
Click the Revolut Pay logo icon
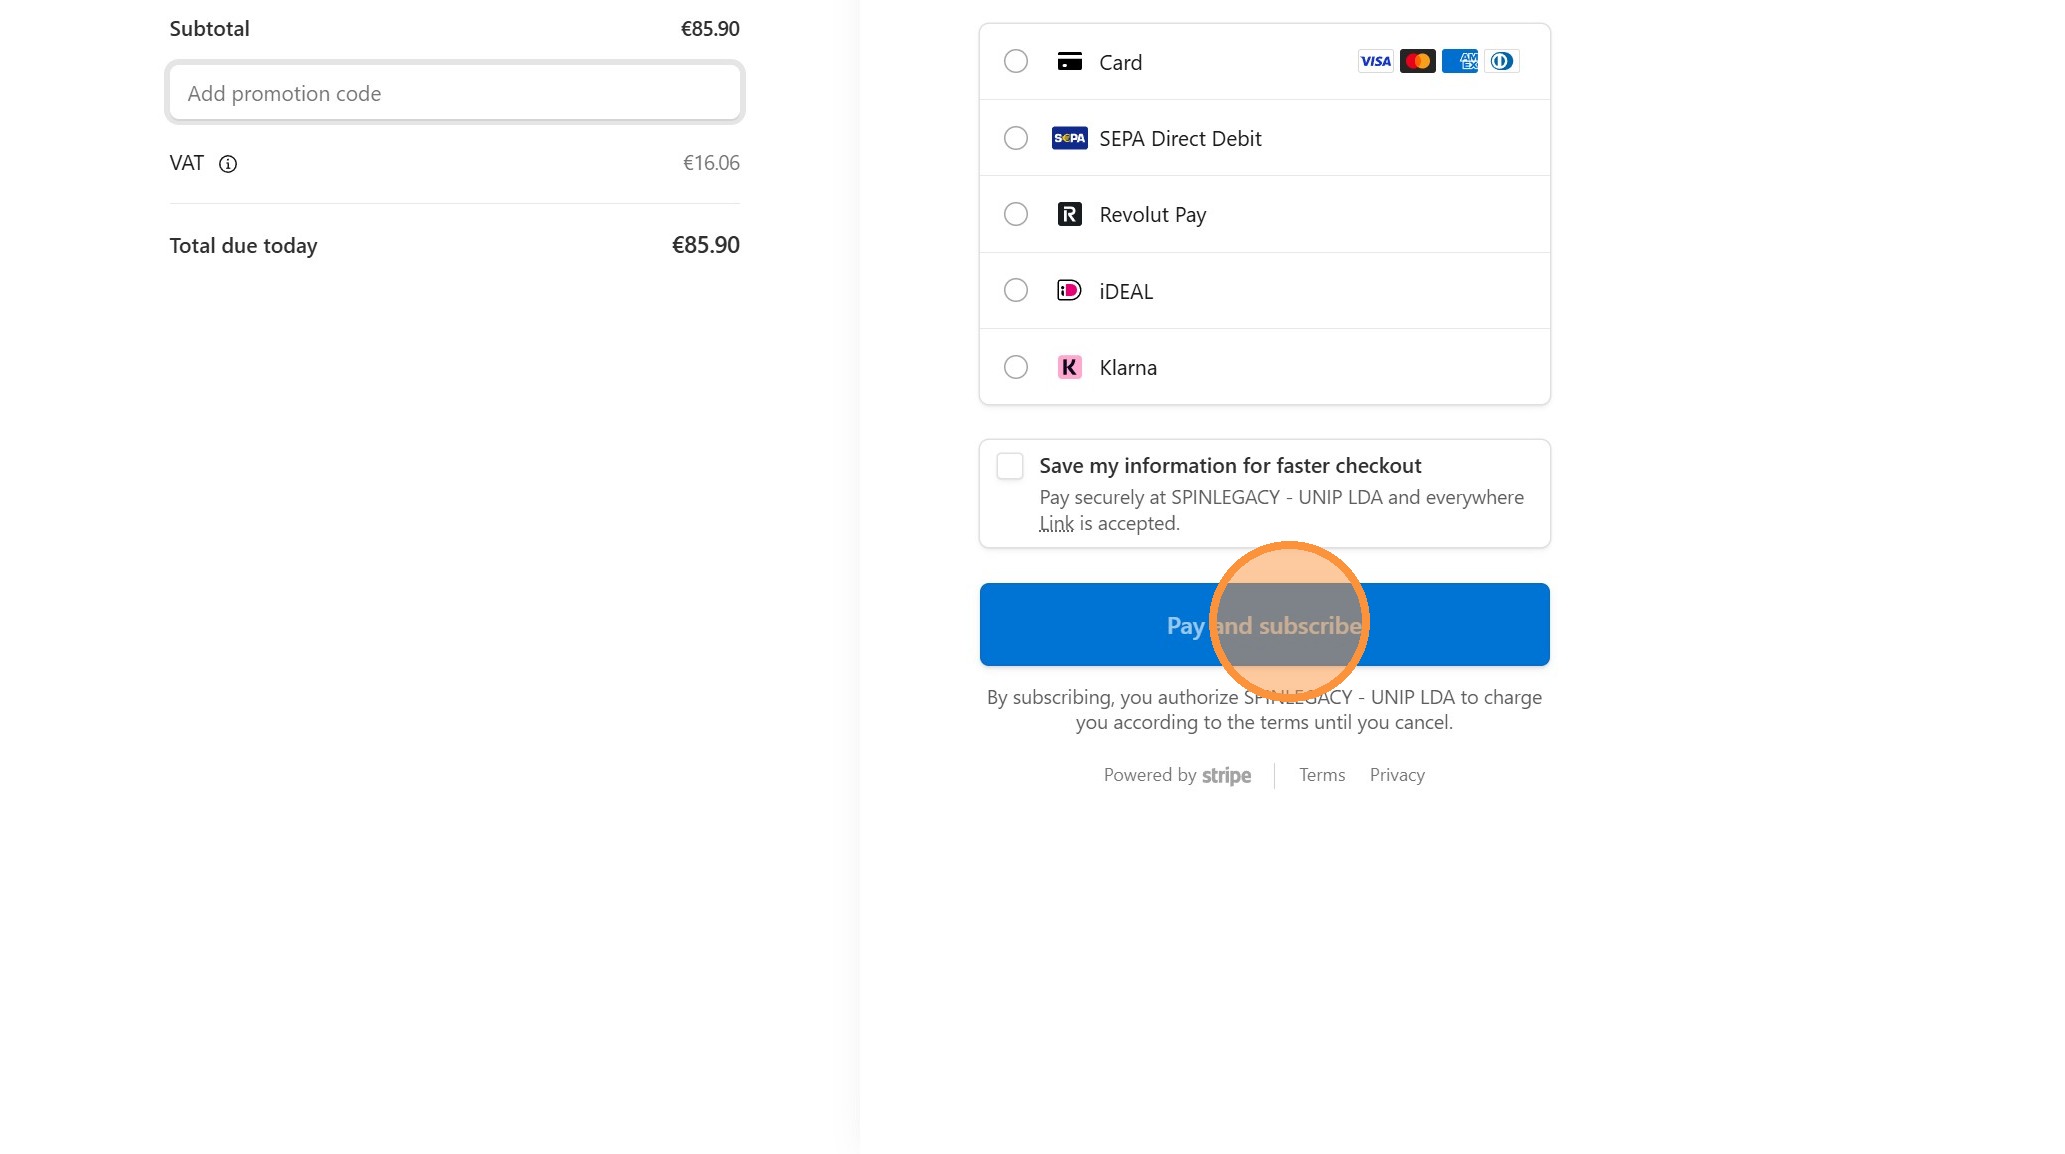pyautogui.click(x=1069, y=214)
